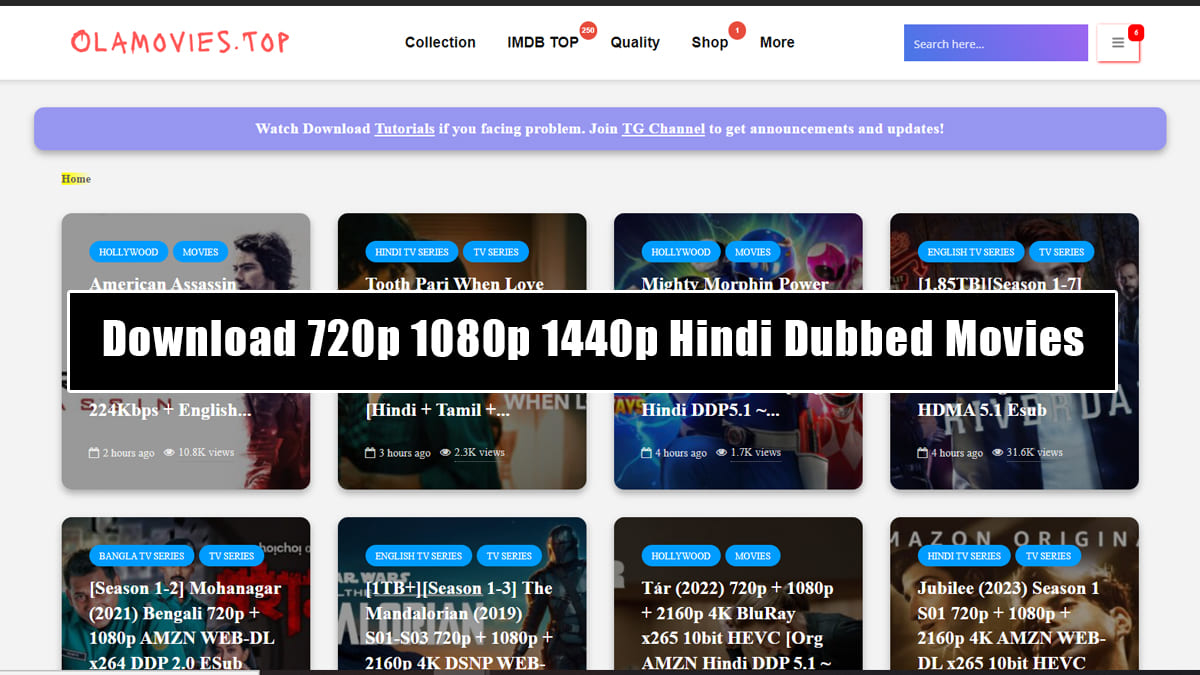Select MOVIES tag on Mighty Morphin card
This screenshot has width=1200, height=675.
click(x=752, y=252)
